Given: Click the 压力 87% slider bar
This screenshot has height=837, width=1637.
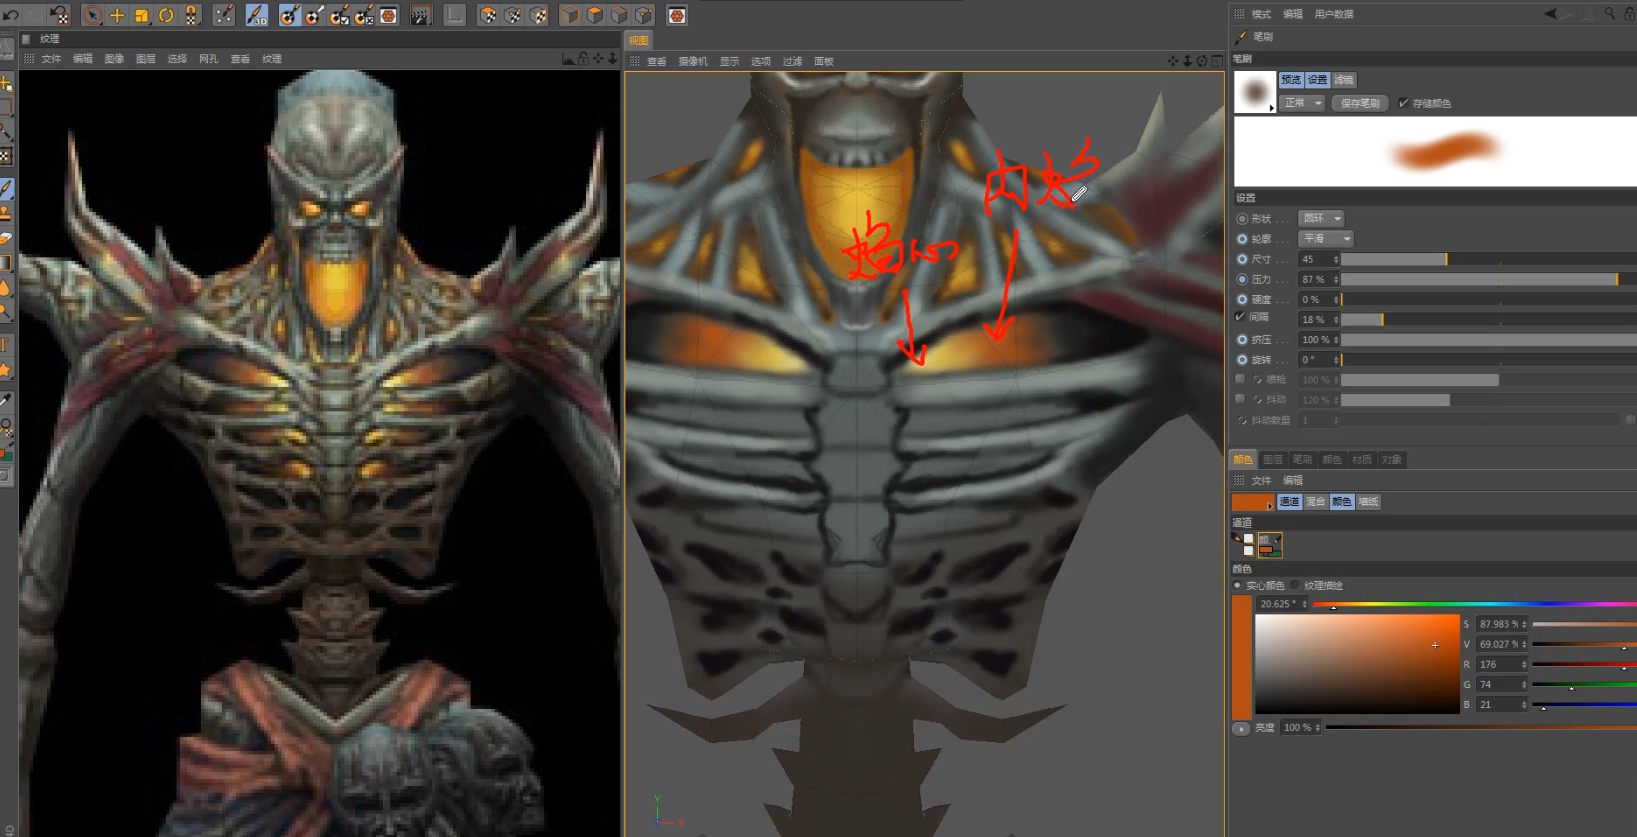Looking at the screenshot, I should click(x=1489, y=279).
